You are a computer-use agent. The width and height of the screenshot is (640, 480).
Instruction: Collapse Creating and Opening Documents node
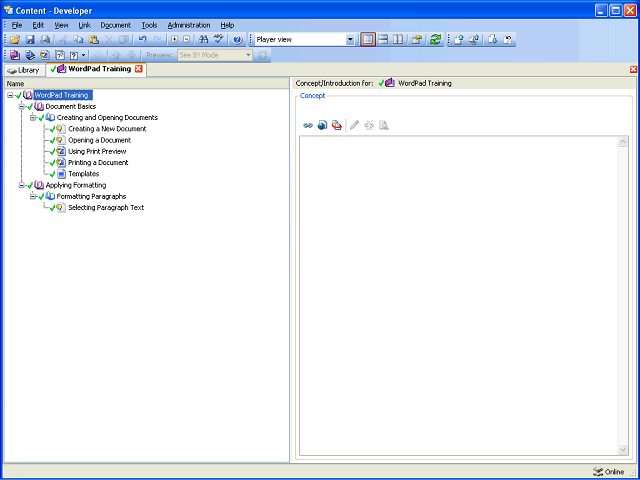pos(33,118)
